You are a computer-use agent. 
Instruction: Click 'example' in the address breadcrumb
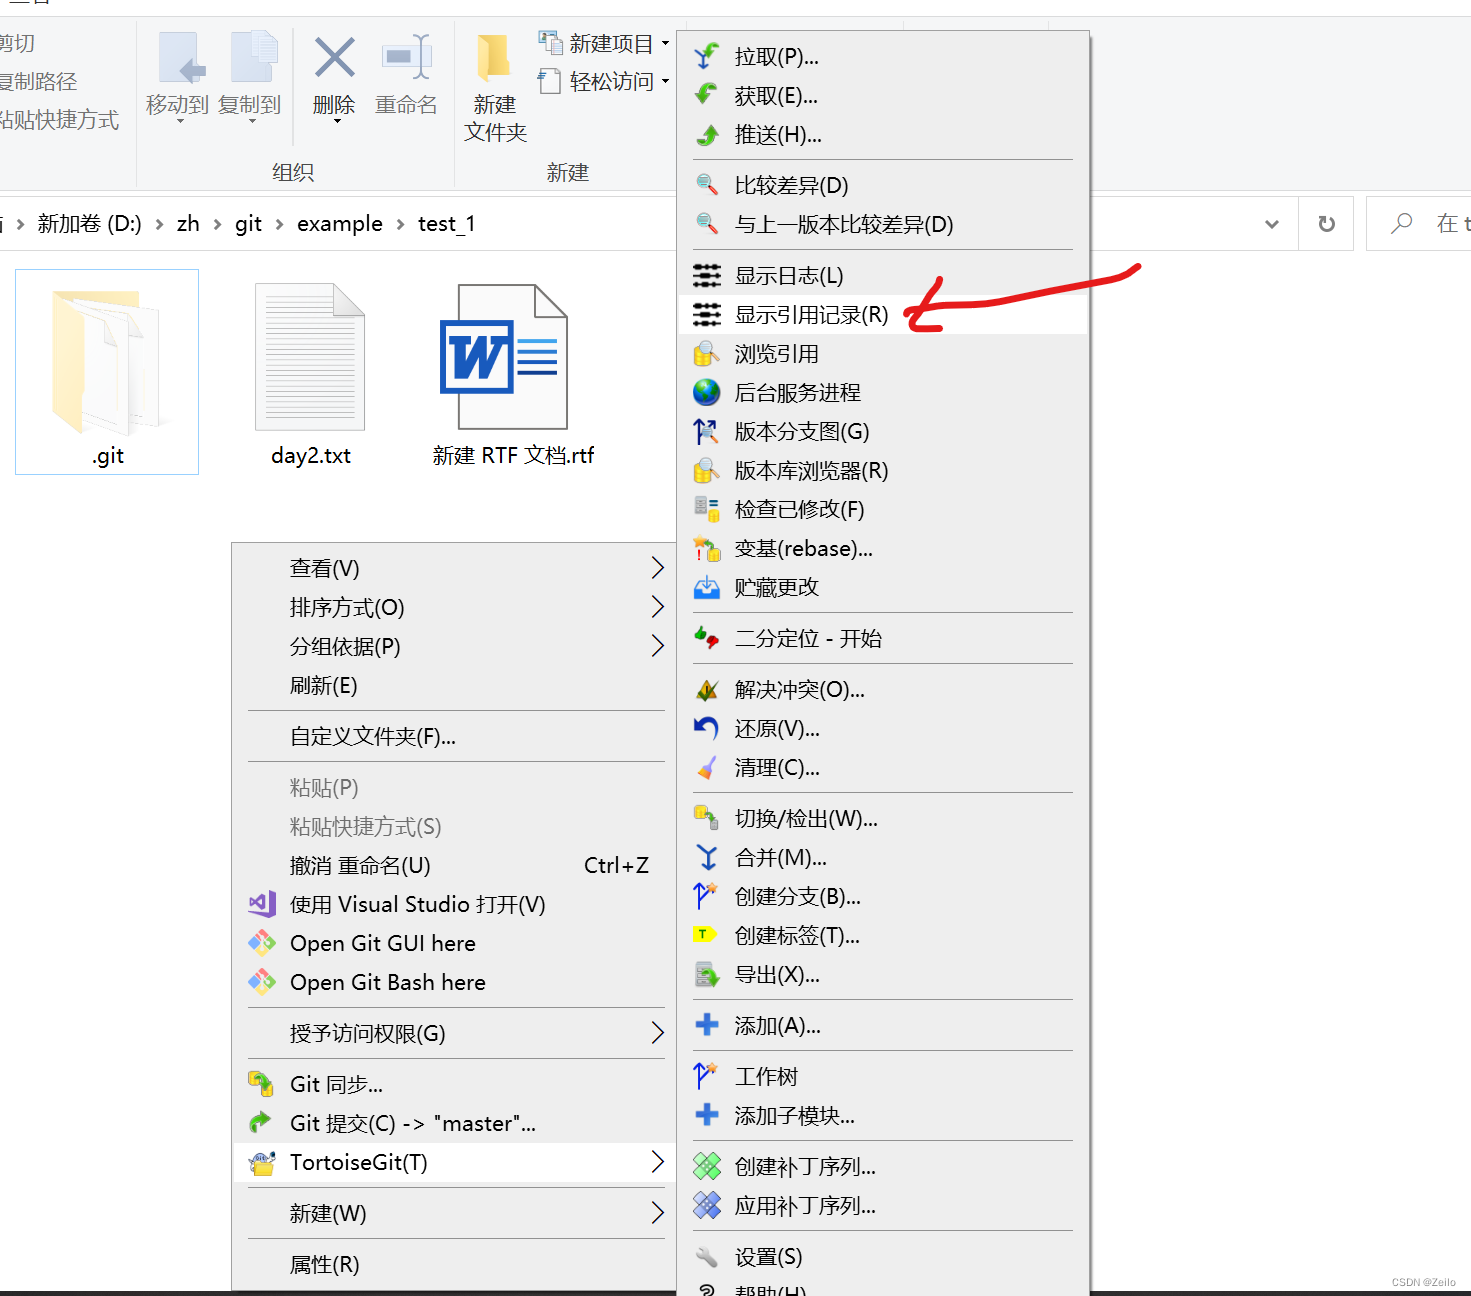[340, 224]
